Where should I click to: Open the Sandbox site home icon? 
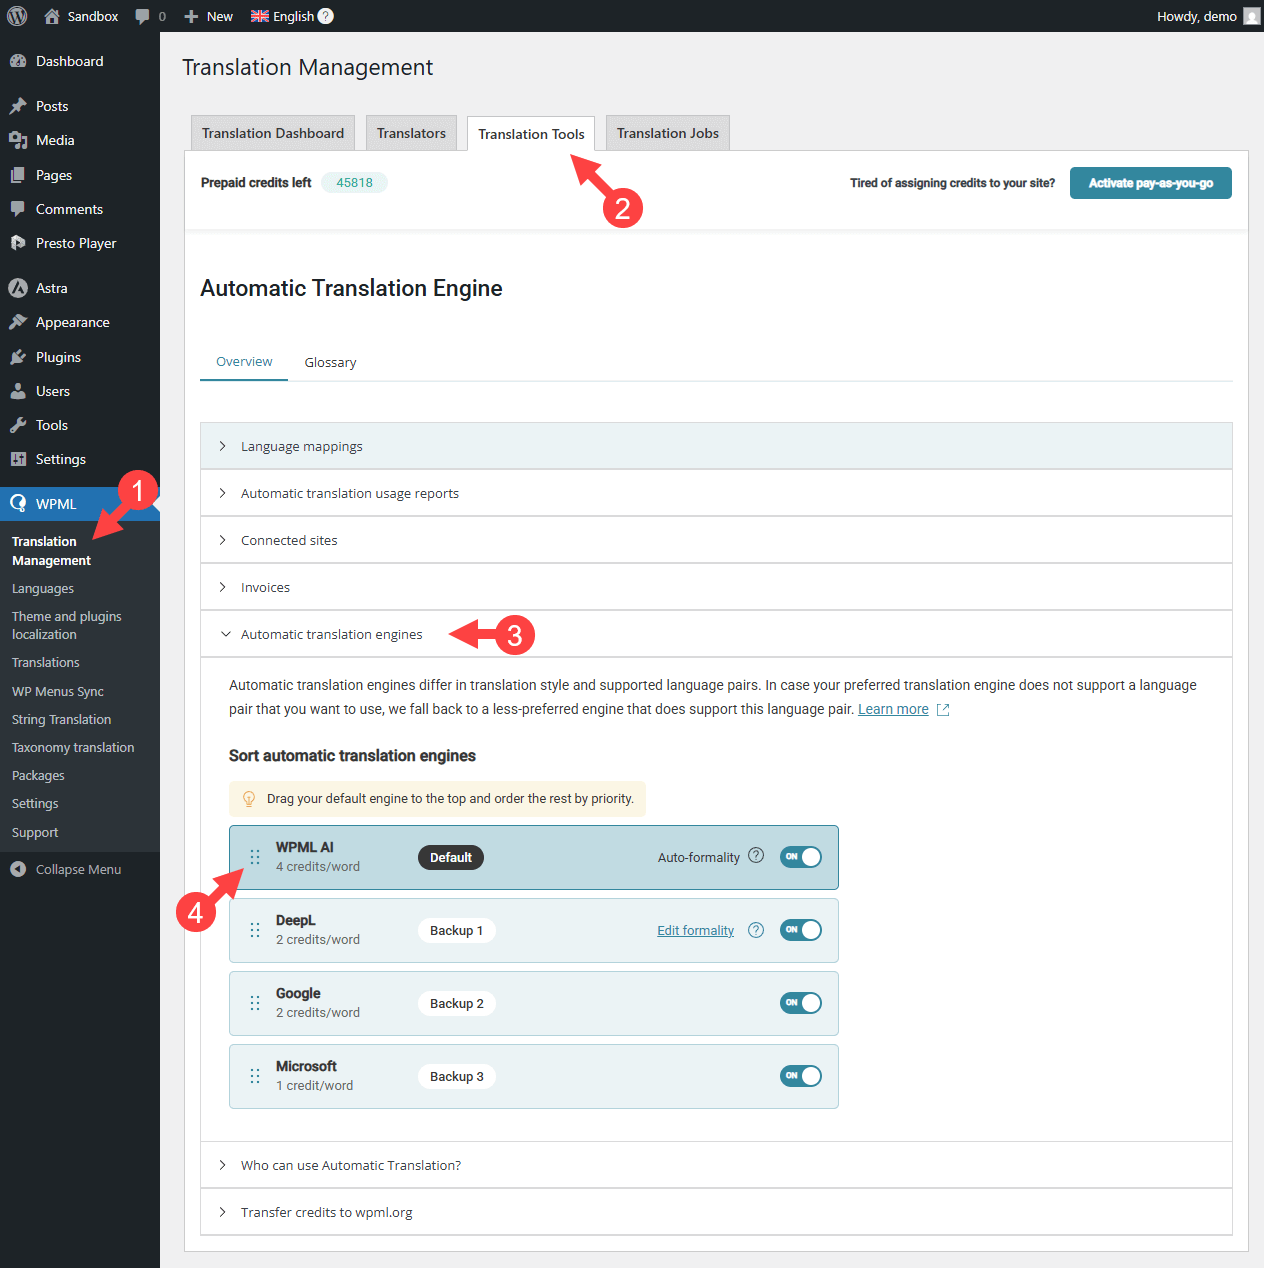coord(52,16)
